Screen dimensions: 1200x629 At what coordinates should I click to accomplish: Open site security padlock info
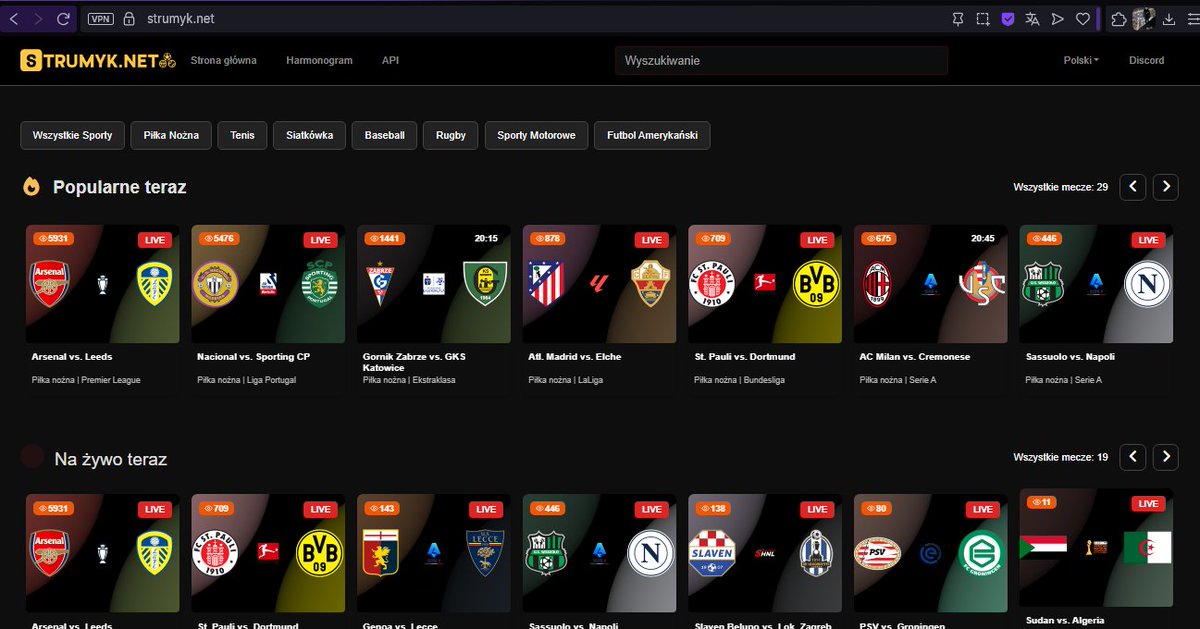[x=128, y=18]
